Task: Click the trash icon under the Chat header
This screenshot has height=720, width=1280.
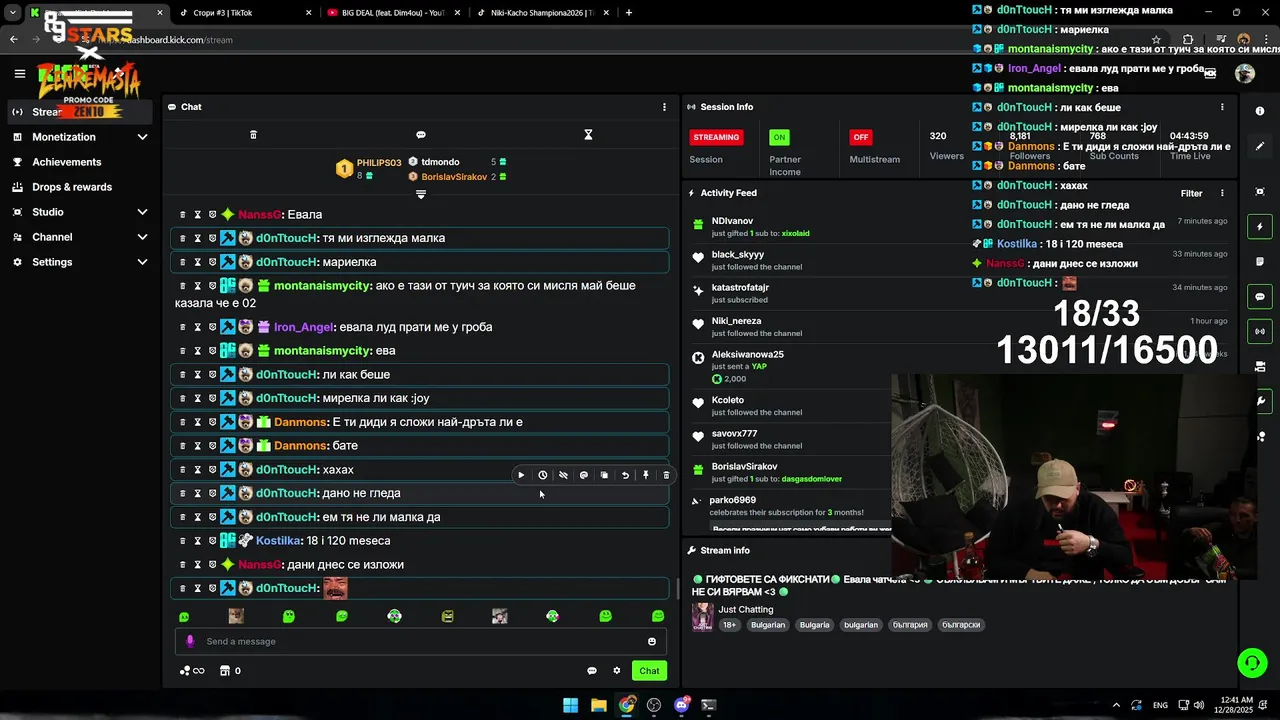Action: pyautogui.click(x=253, y=135)
